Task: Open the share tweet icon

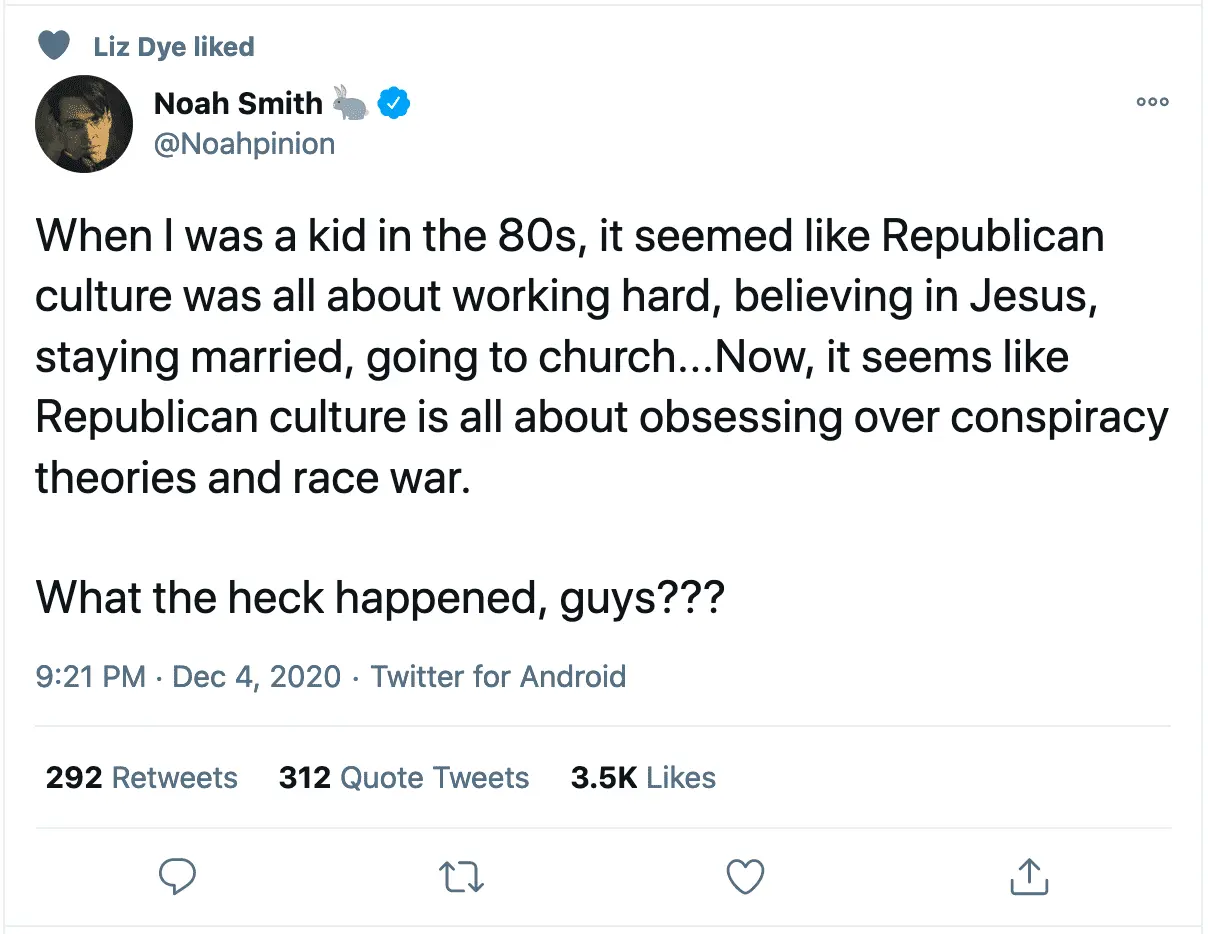Action: [1028, 877]
